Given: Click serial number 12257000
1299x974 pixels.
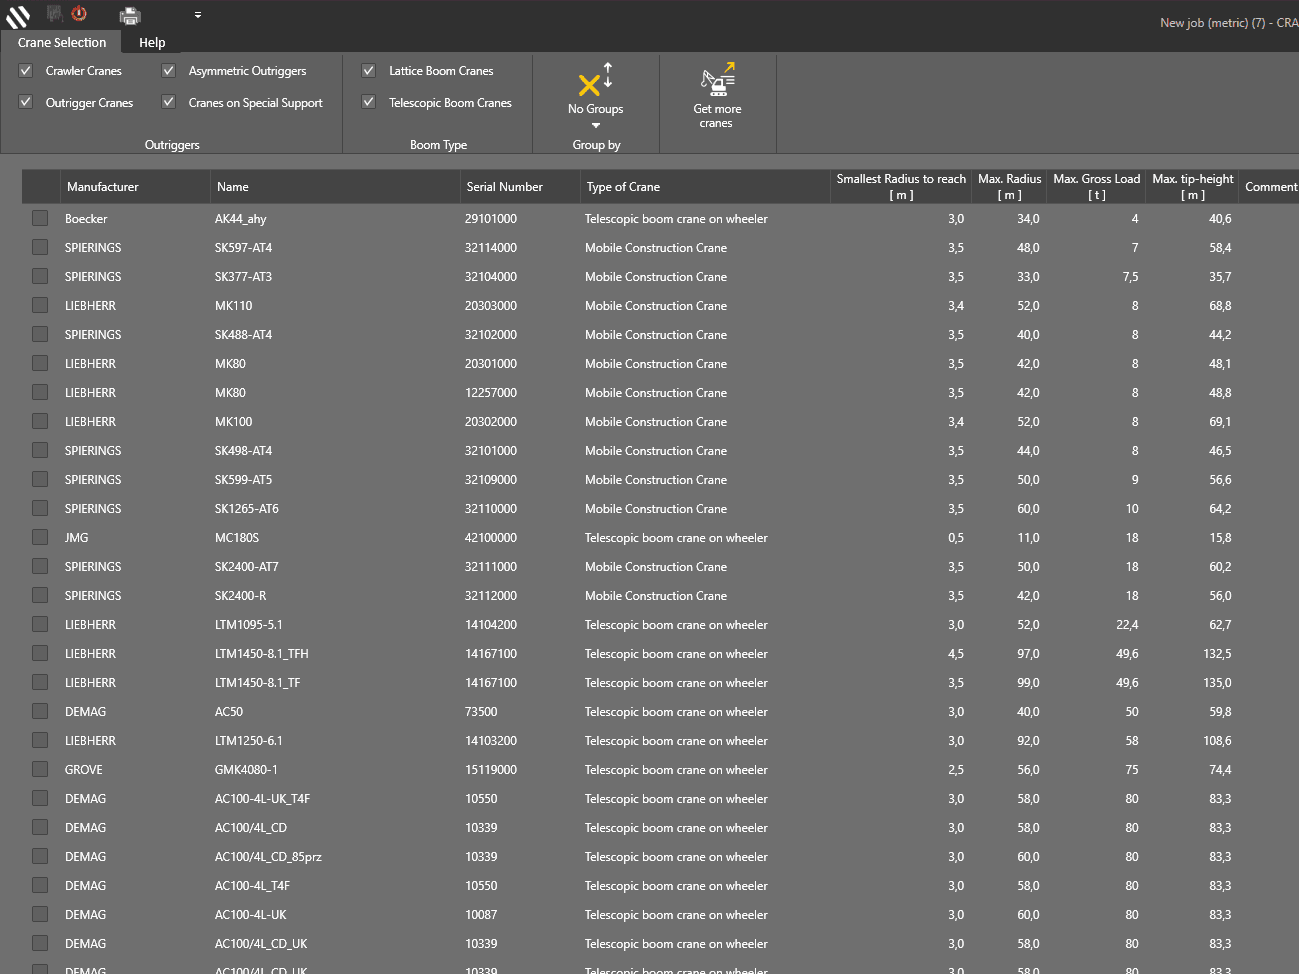Looking at the screenshot, I should [x=491, y=393].
